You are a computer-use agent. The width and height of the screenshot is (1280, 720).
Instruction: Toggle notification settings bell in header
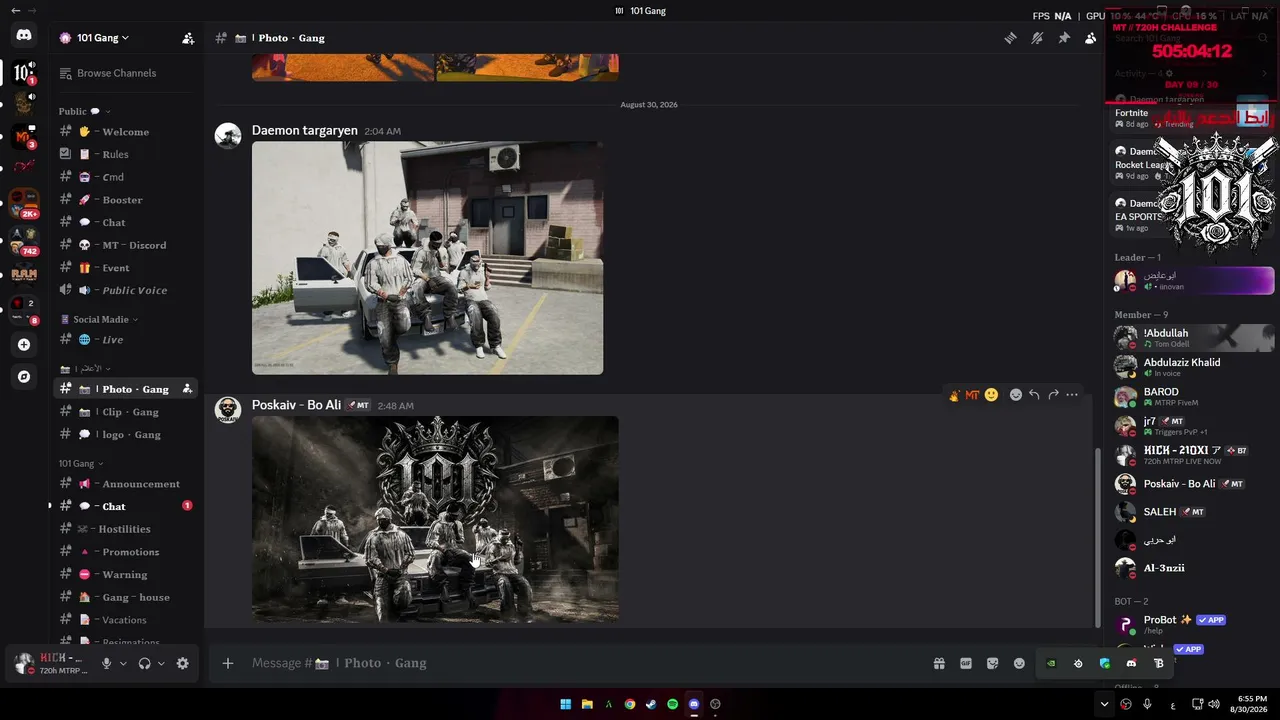[x=1037, y=38]
